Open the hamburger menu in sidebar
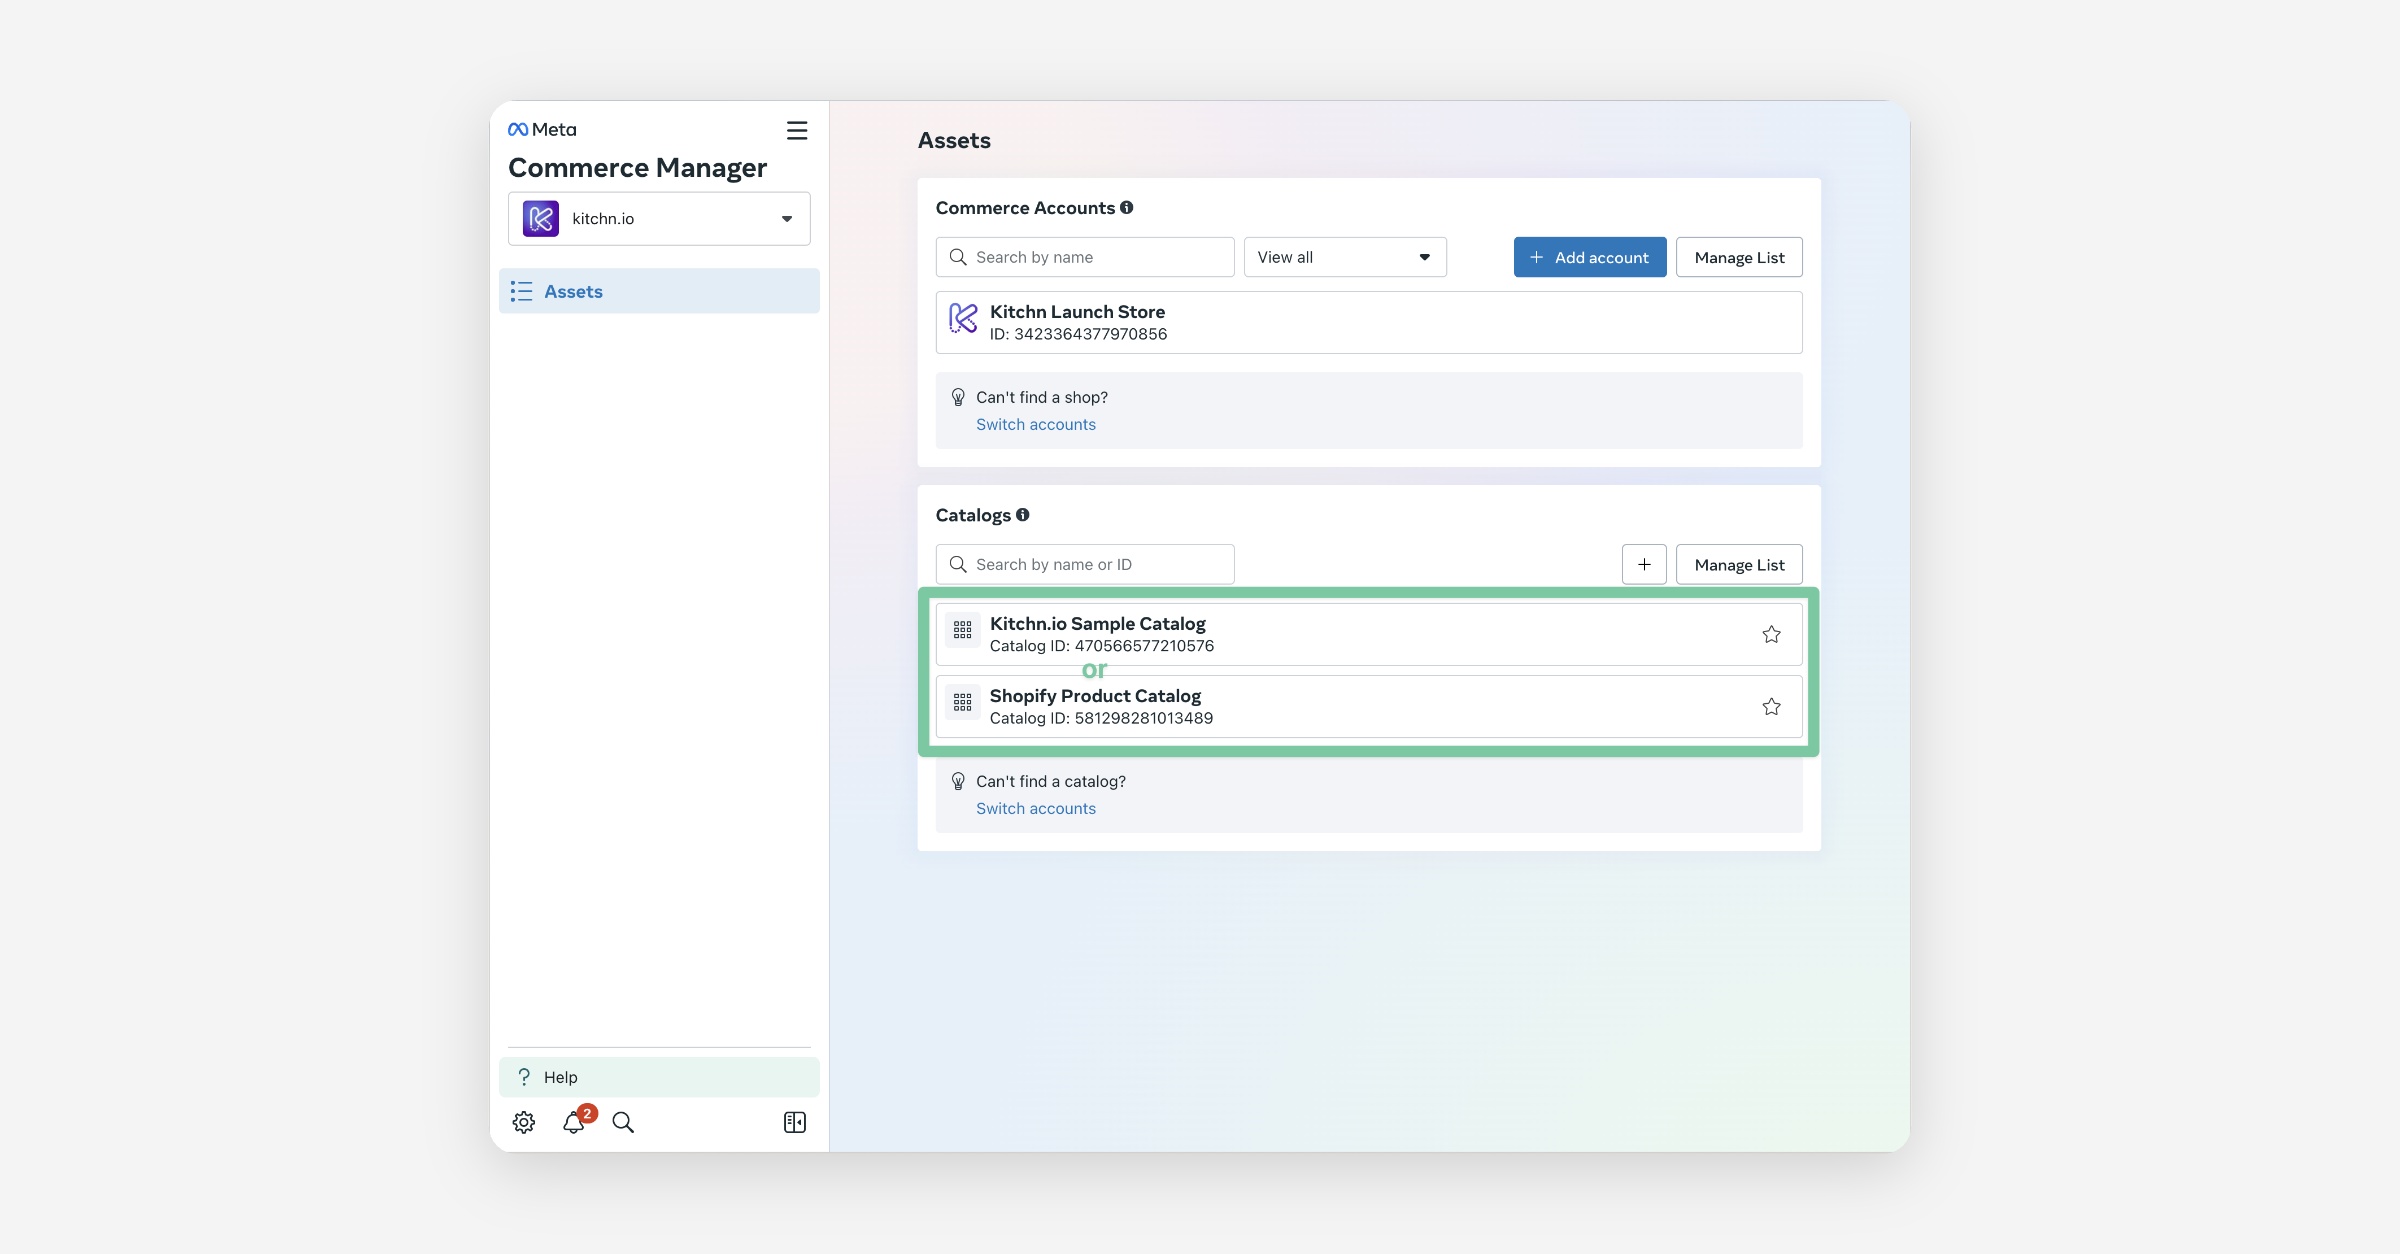 tap(796, 131)
